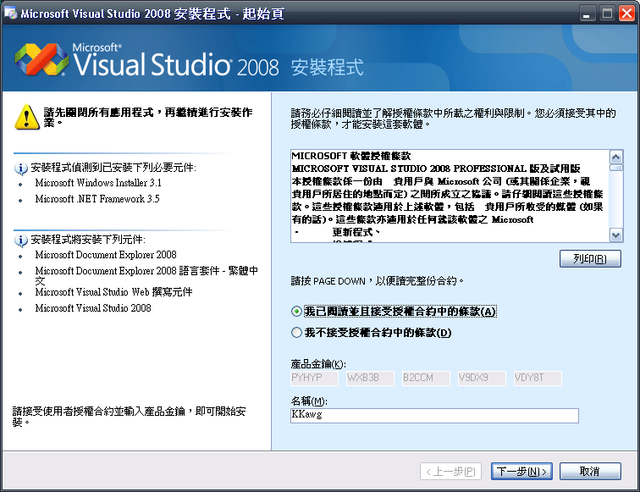Click the 上一步(P) previous button
The image size is (640, 492).
tap(452, 471)
